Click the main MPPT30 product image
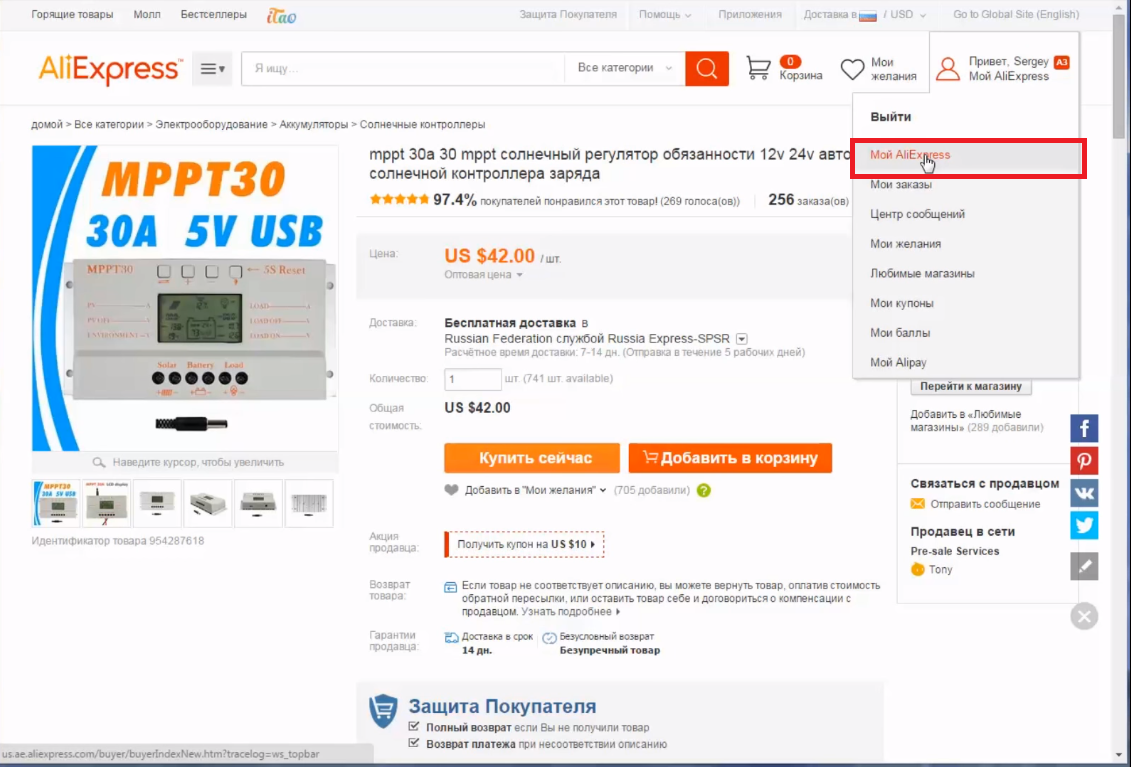 tap(185, 298)
